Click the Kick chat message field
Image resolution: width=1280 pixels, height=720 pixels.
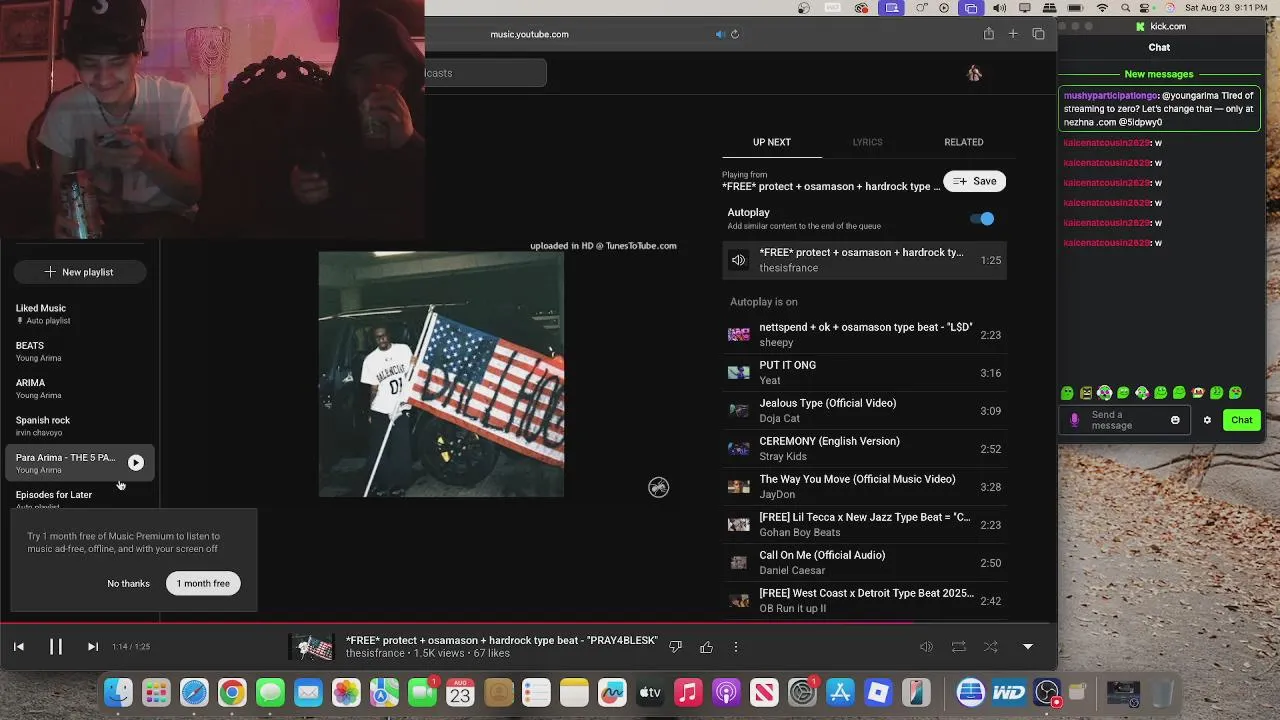click(1126, 421)
